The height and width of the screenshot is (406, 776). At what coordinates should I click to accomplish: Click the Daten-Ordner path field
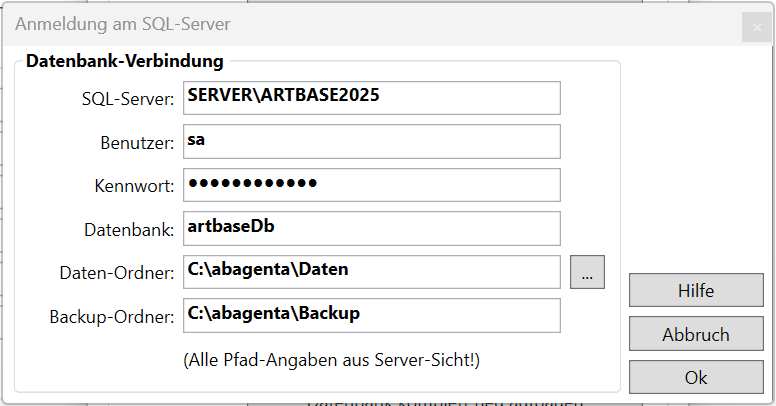(x=372, y=272)
